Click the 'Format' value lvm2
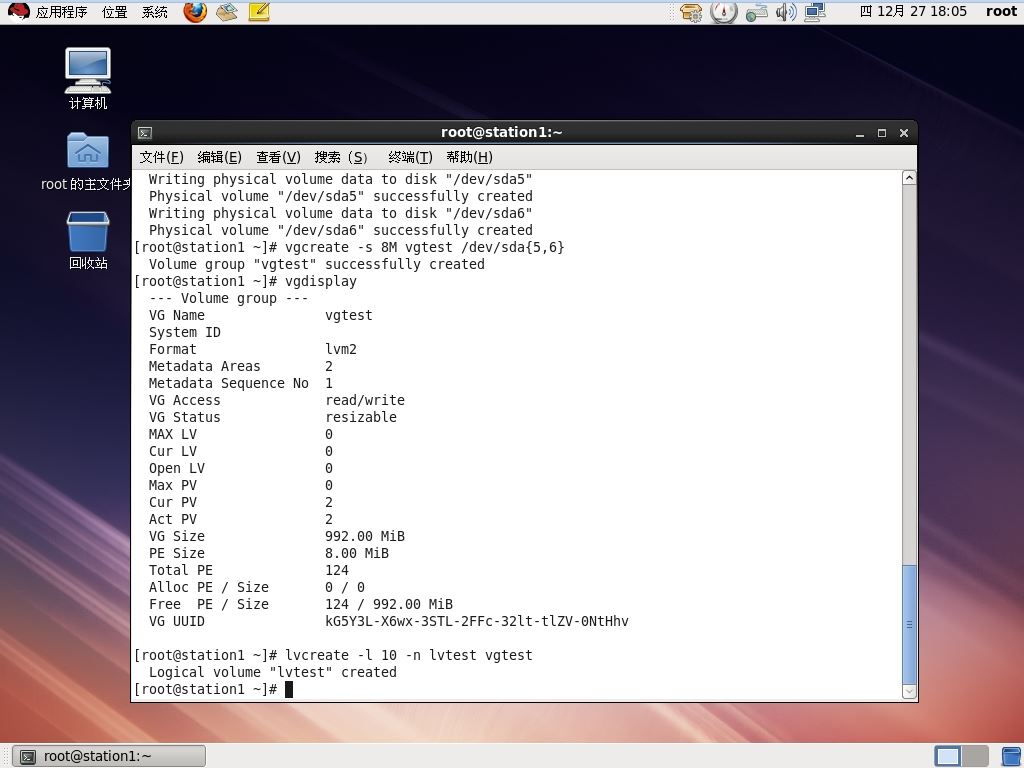Screen dimensions: 1024x768 coord(341,349)
